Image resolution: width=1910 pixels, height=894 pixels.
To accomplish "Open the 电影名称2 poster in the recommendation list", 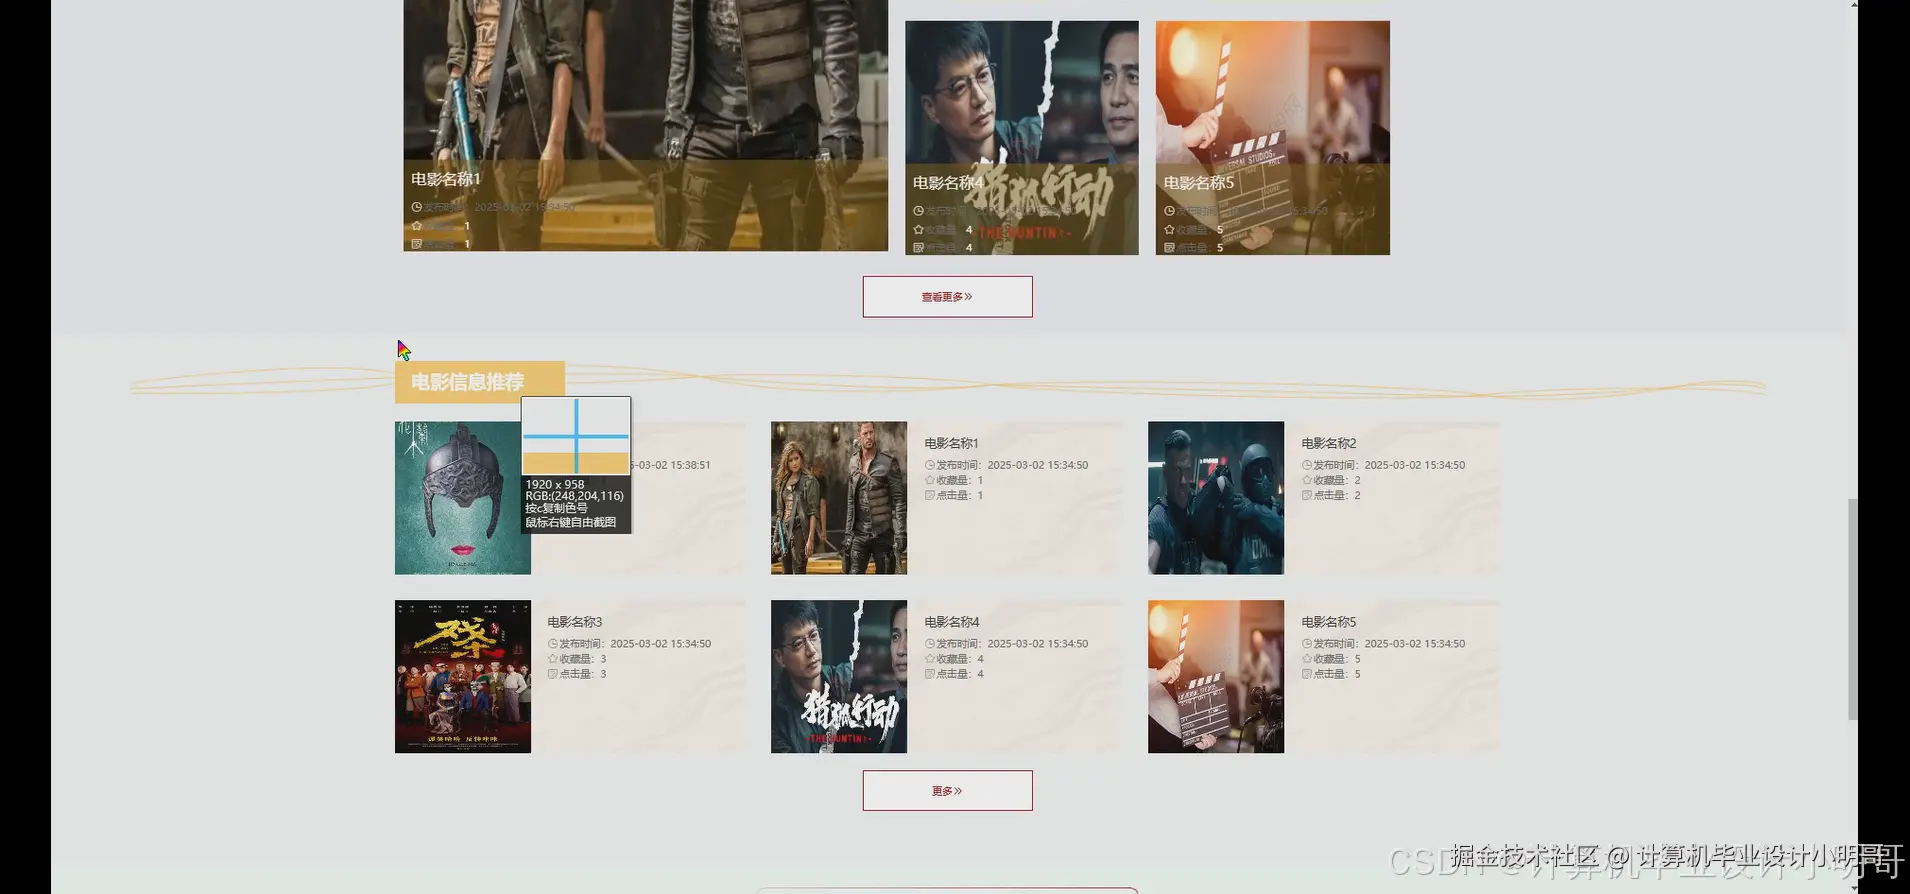I will 1216,498.
